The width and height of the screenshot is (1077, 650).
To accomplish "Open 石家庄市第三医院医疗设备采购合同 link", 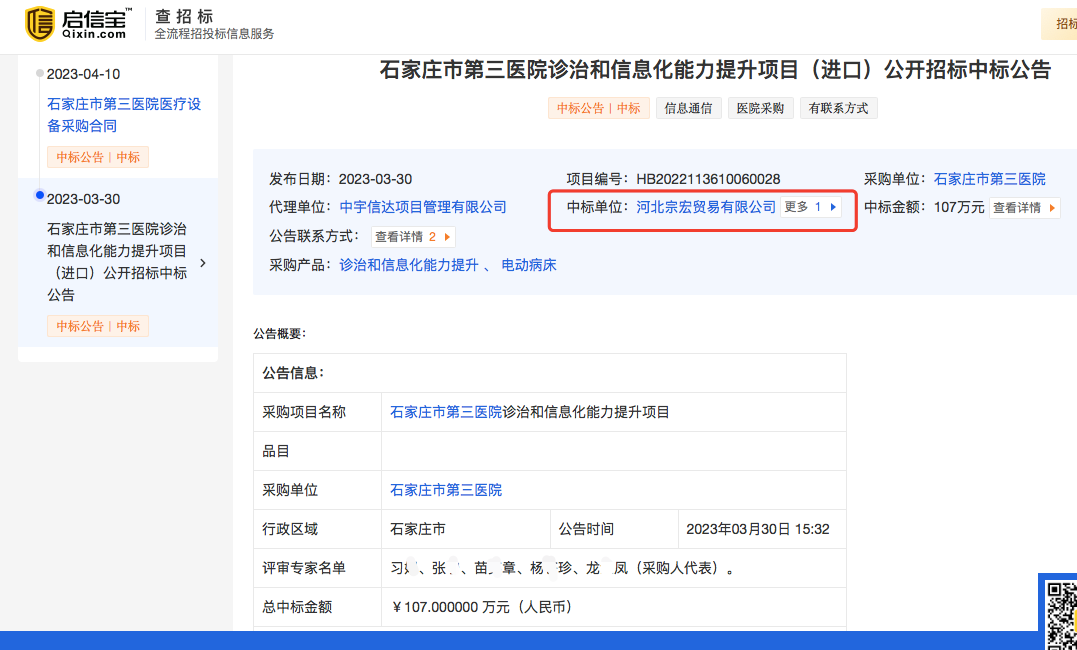I will tap(124, 115).
